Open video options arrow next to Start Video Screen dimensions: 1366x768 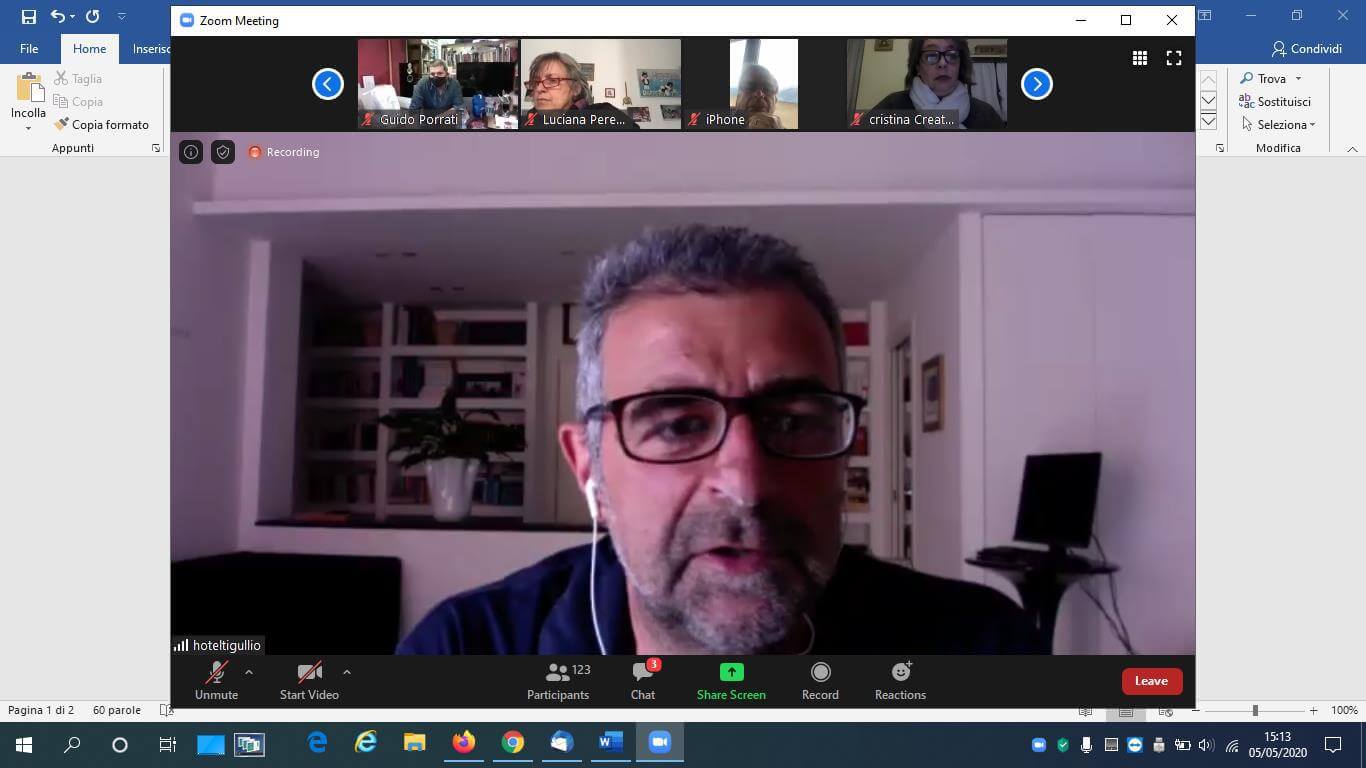coord(347,673)
